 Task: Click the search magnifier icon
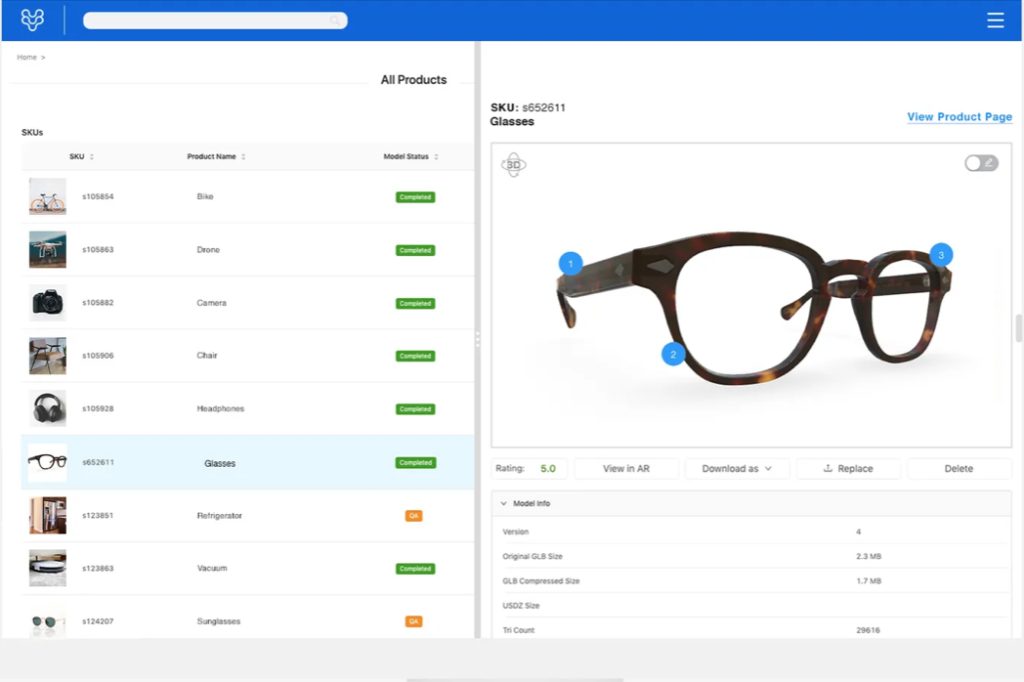[x=335, y=20]
